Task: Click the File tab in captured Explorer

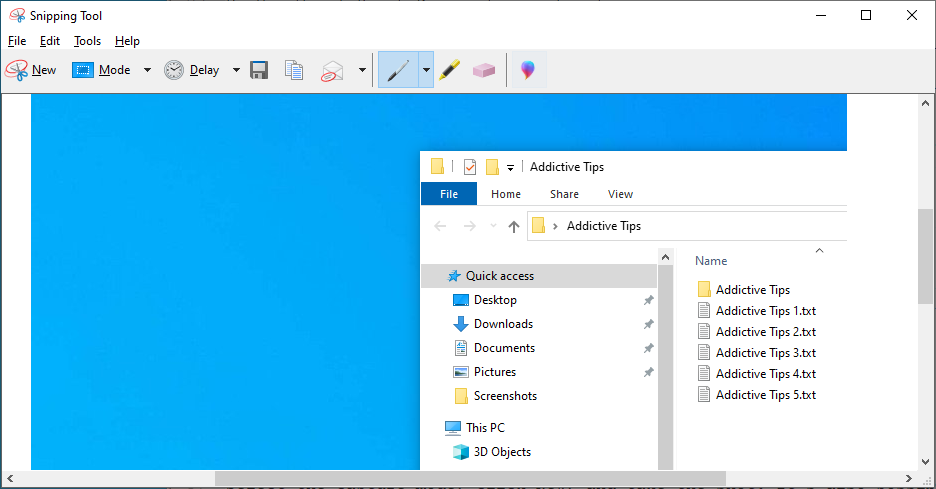Action: coord(449,194)
